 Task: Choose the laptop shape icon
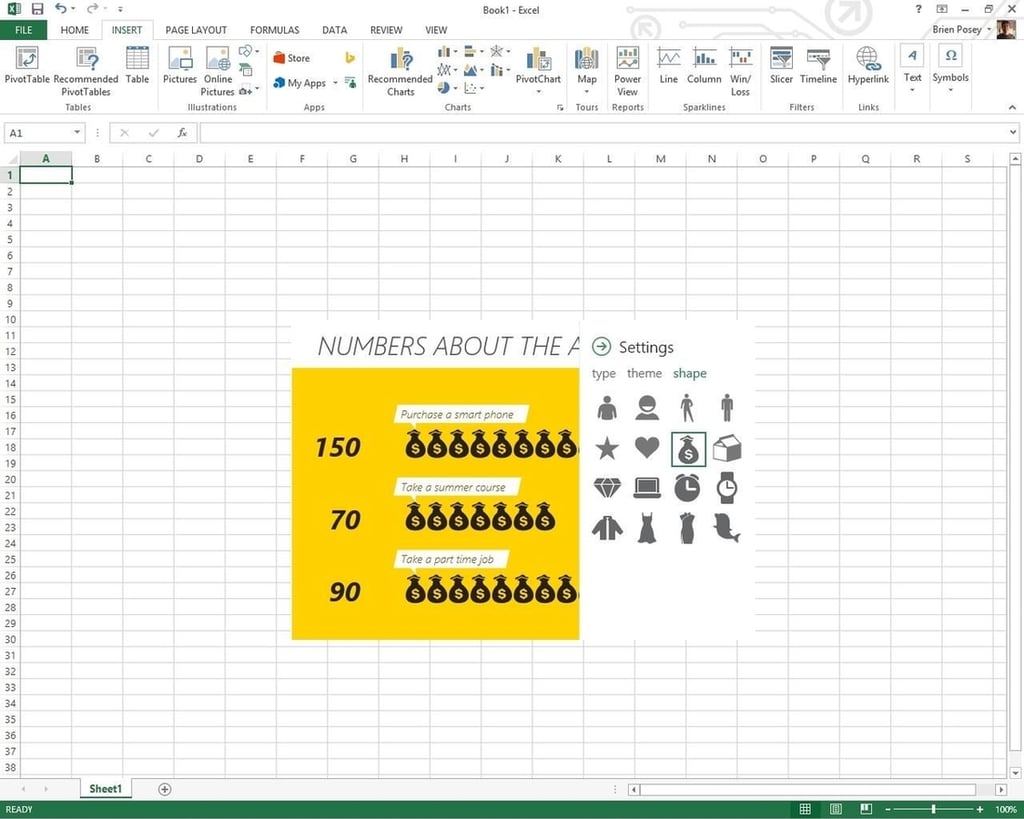(647, 488)
